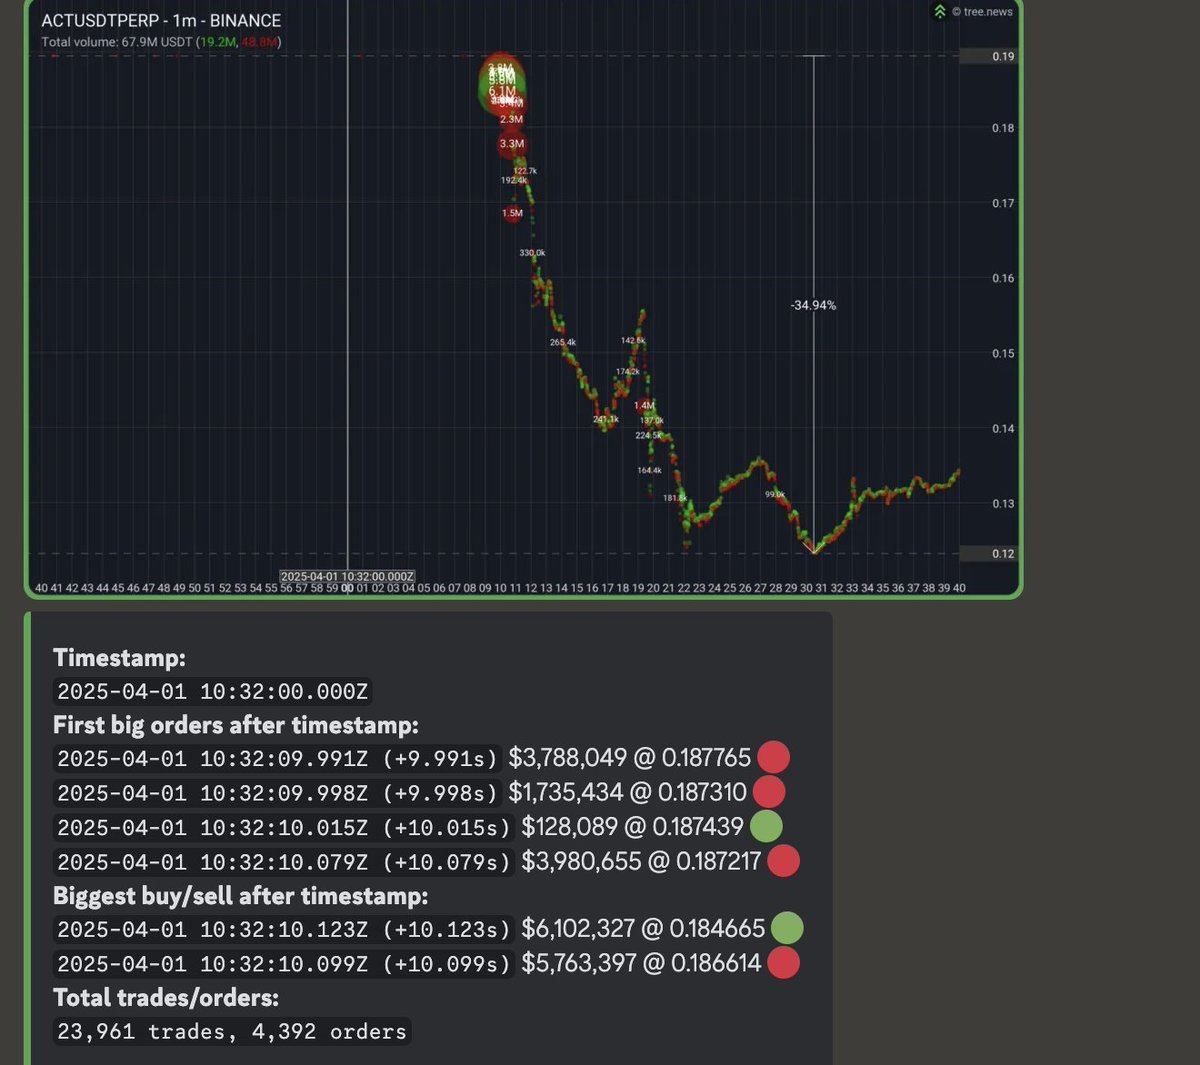Click the '$3,980,655 @ 0.187217' order text
The image size is (1200, 1065).
(x=641, y=860)
